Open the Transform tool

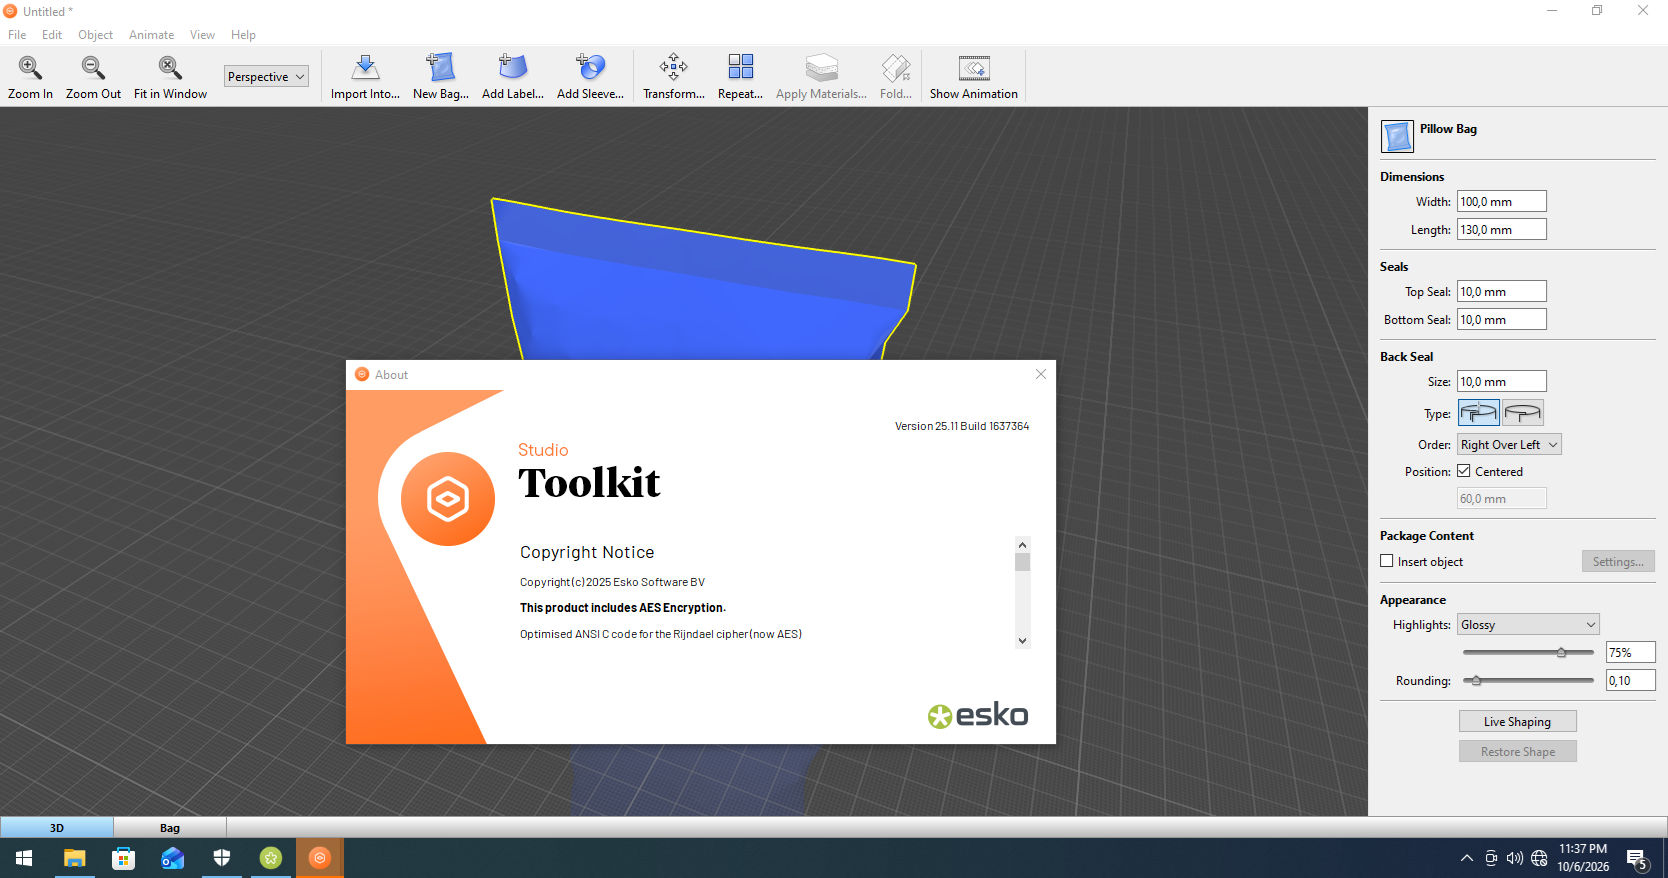(674, 78)
